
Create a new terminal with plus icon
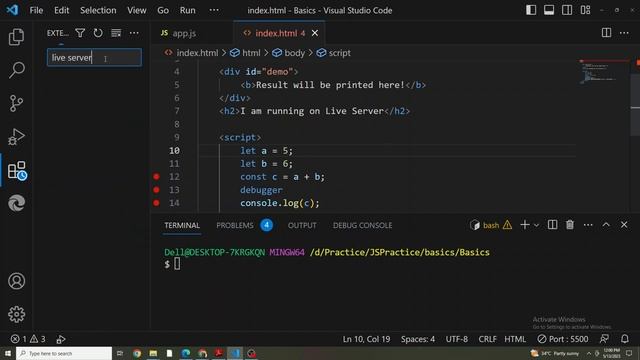pyautogui.click(x=525, y=225)
